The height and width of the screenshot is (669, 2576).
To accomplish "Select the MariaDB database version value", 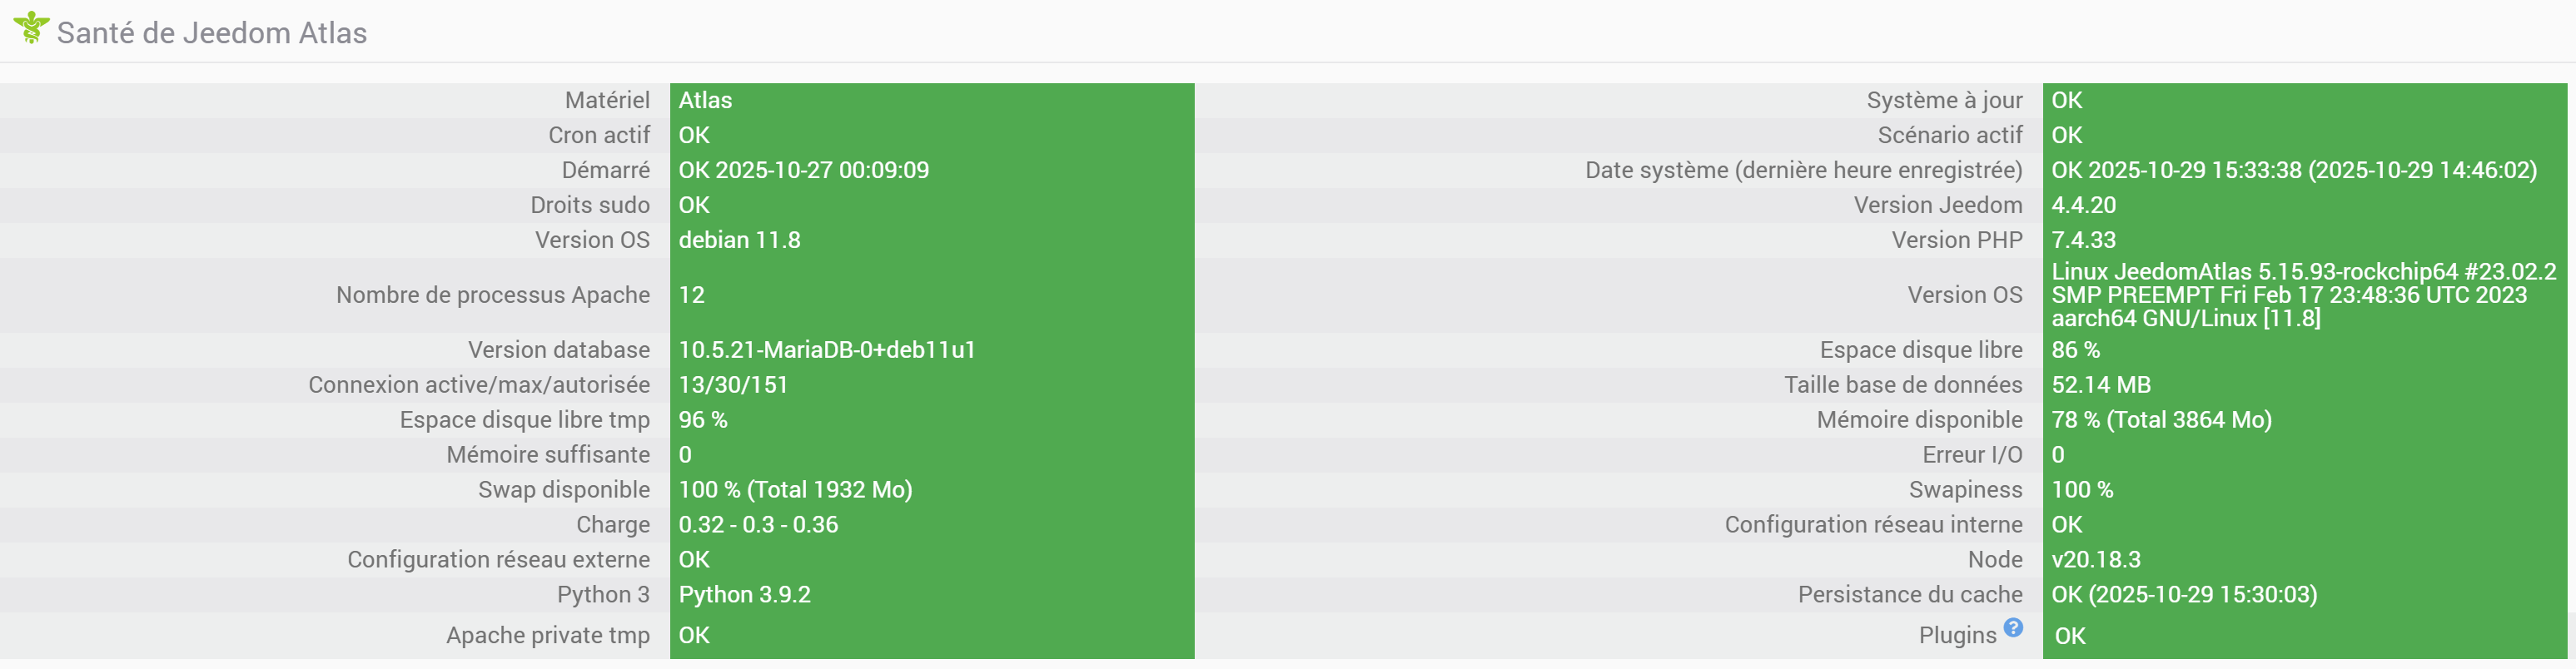I will [826, 350].
